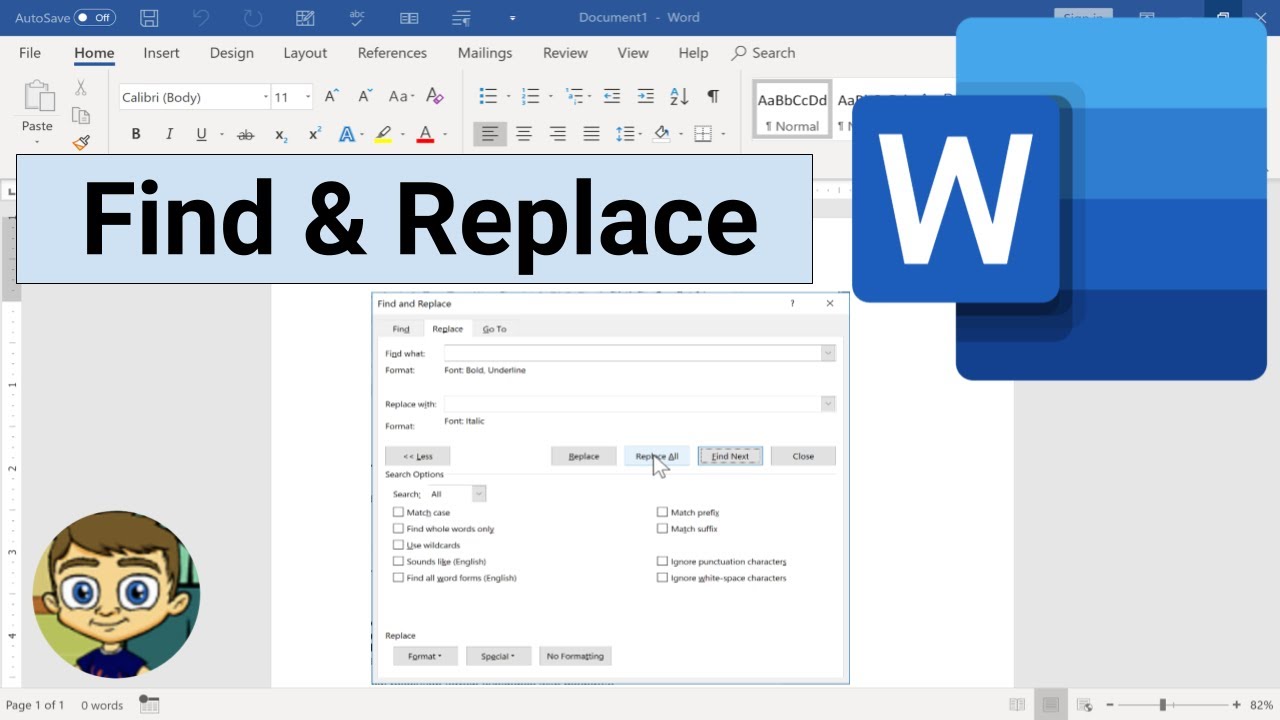Click the spelling check abc icon
Screen dimensions: 1280x720
(x=357, y=18)
